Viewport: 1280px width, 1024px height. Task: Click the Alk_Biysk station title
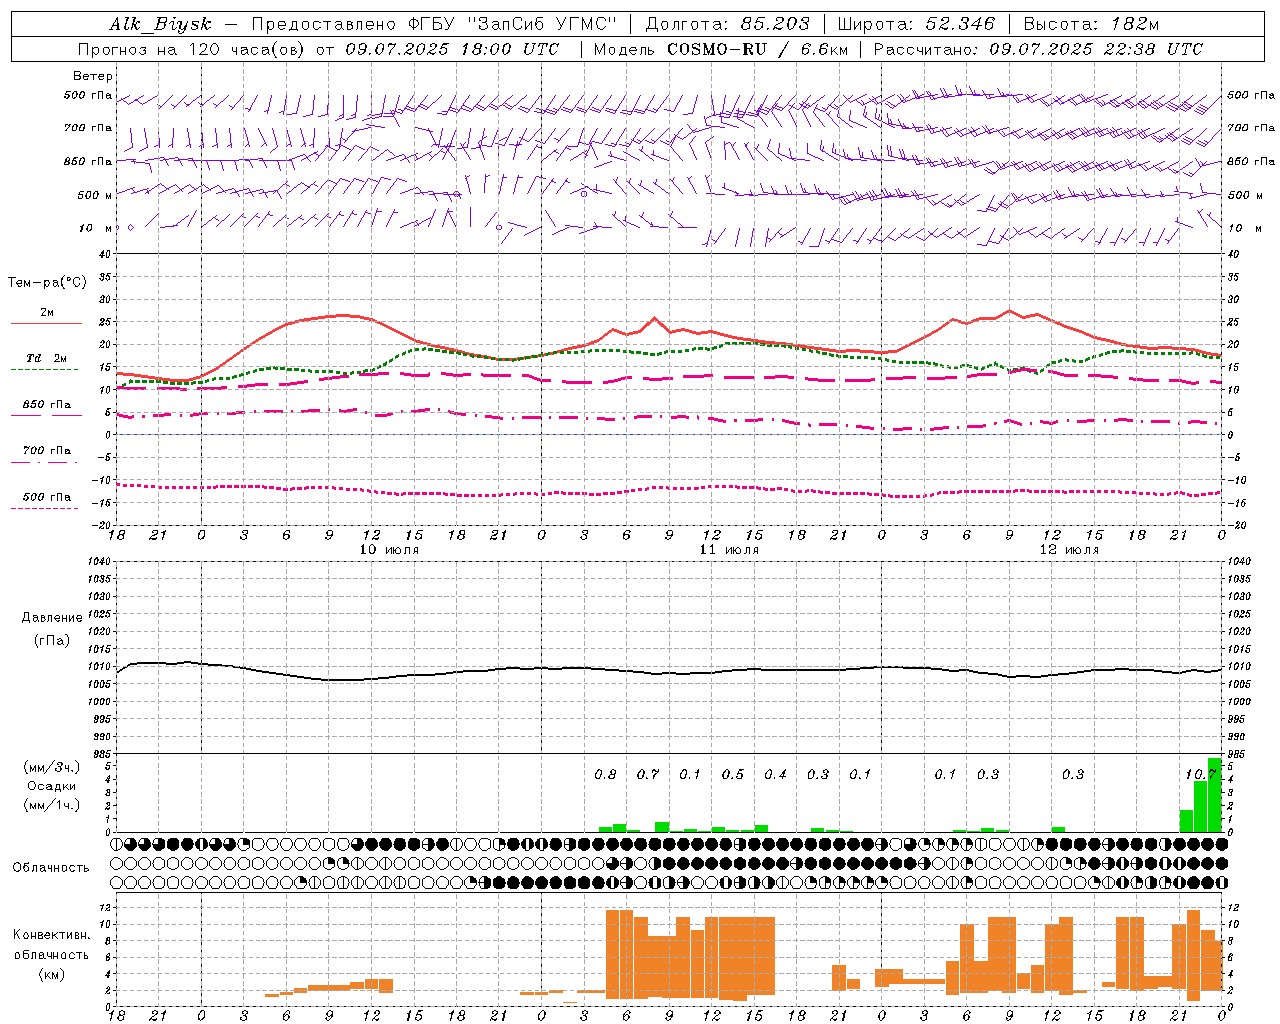coord(160,25)
